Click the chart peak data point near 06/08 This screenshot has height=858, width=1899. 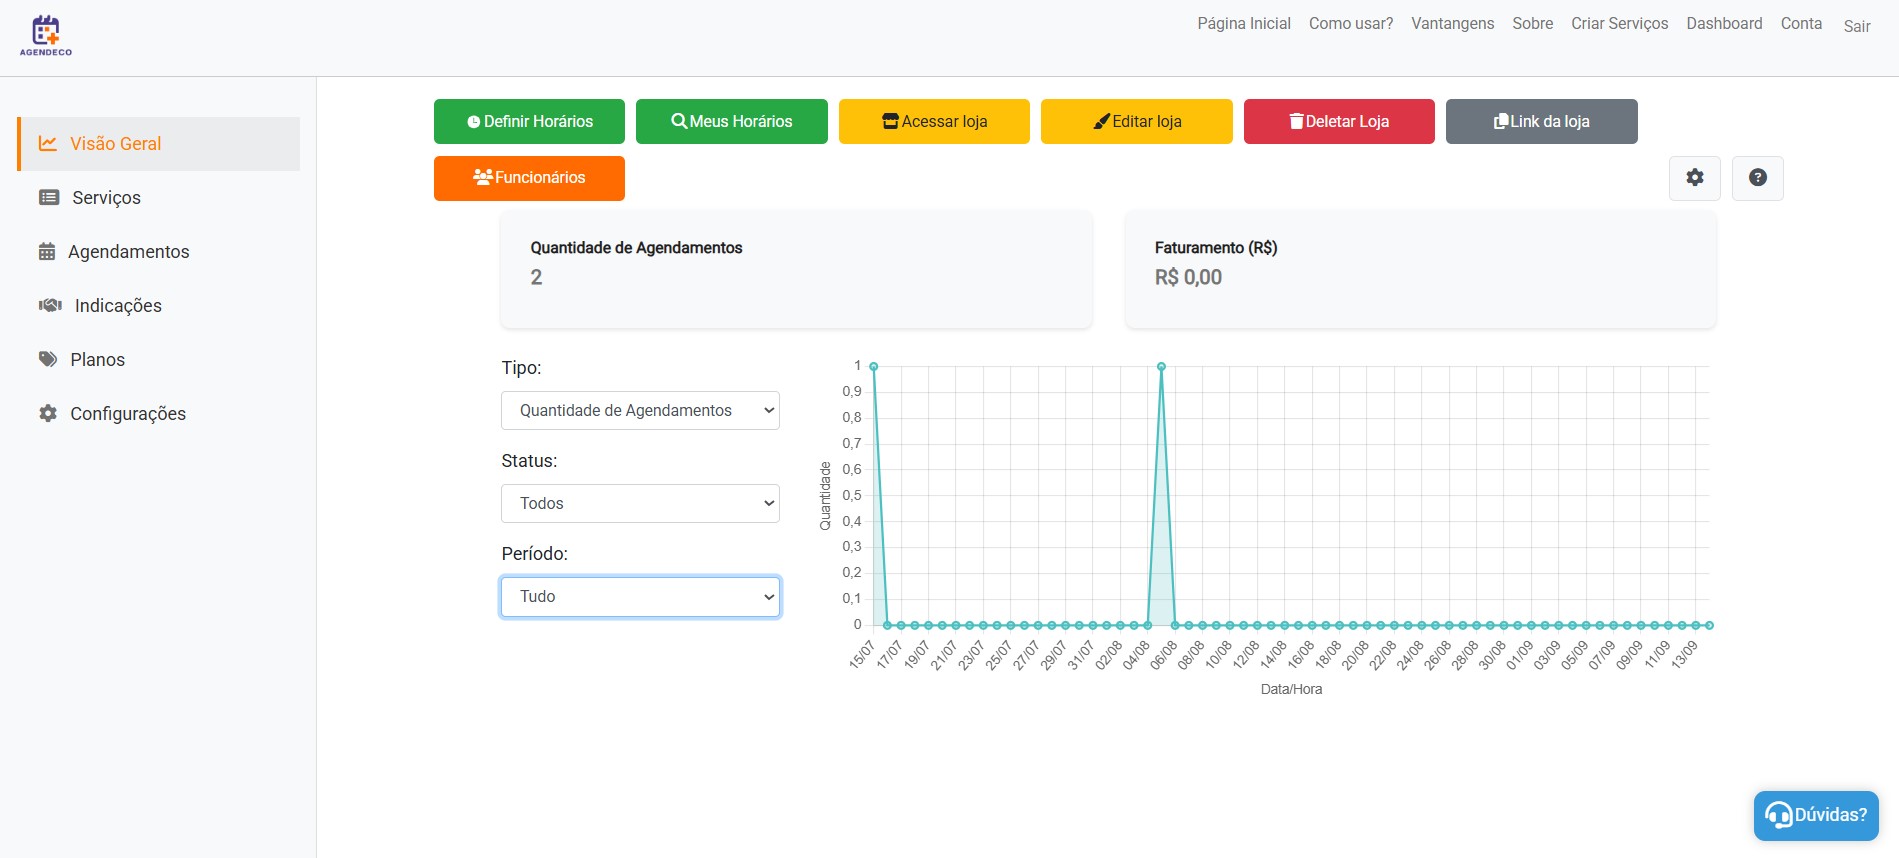1161,367
